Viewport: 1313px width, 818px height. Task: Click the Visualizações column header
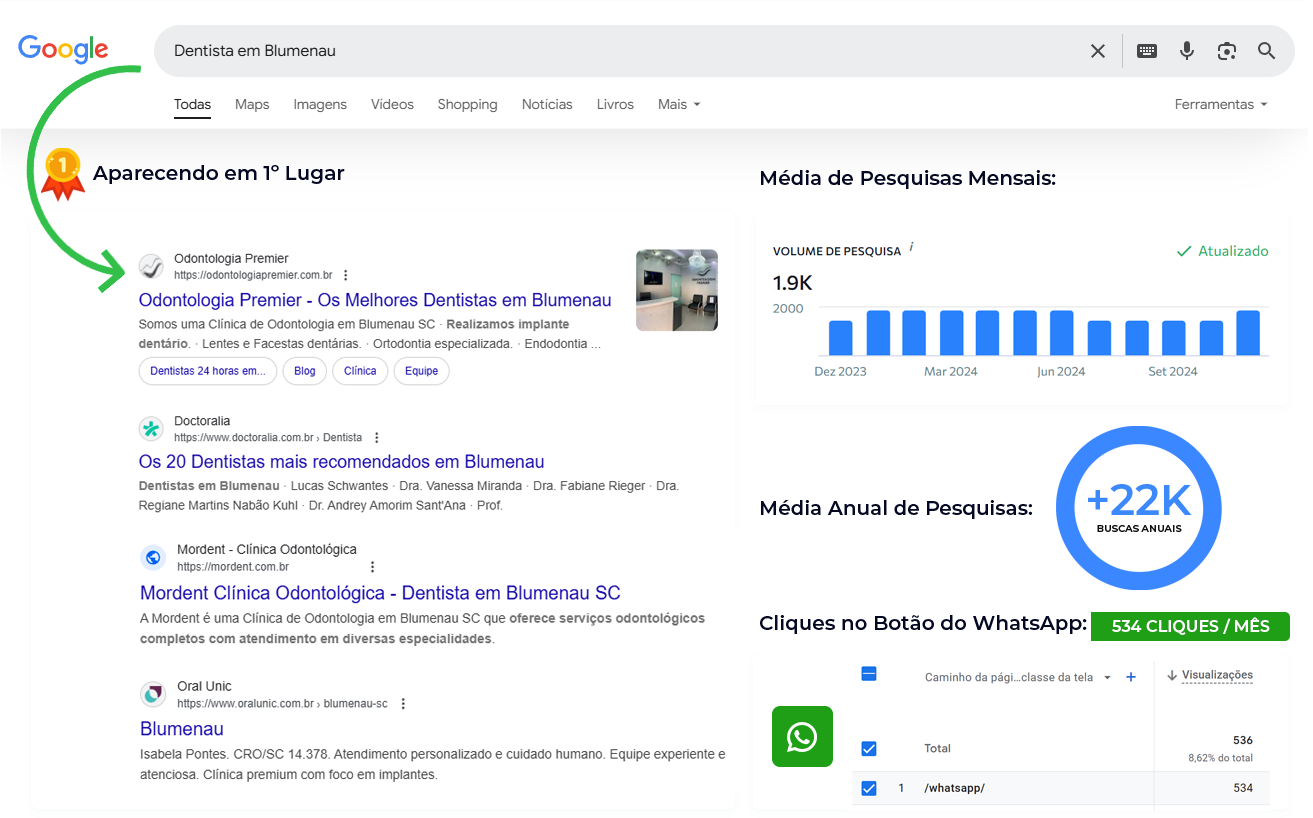click(x=1217, y=676)
